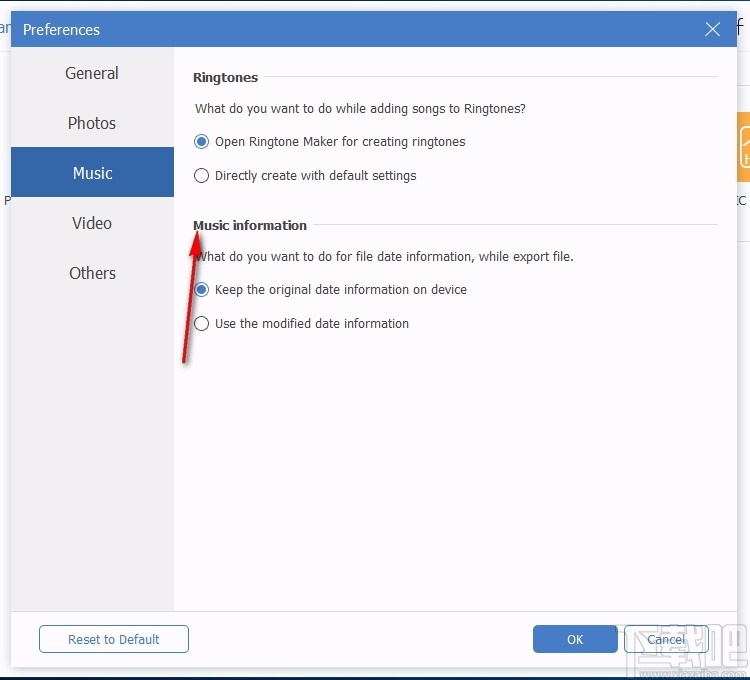Click the Reset to Default button
Screen dimensions: 750x680
(x=114, y=639)
